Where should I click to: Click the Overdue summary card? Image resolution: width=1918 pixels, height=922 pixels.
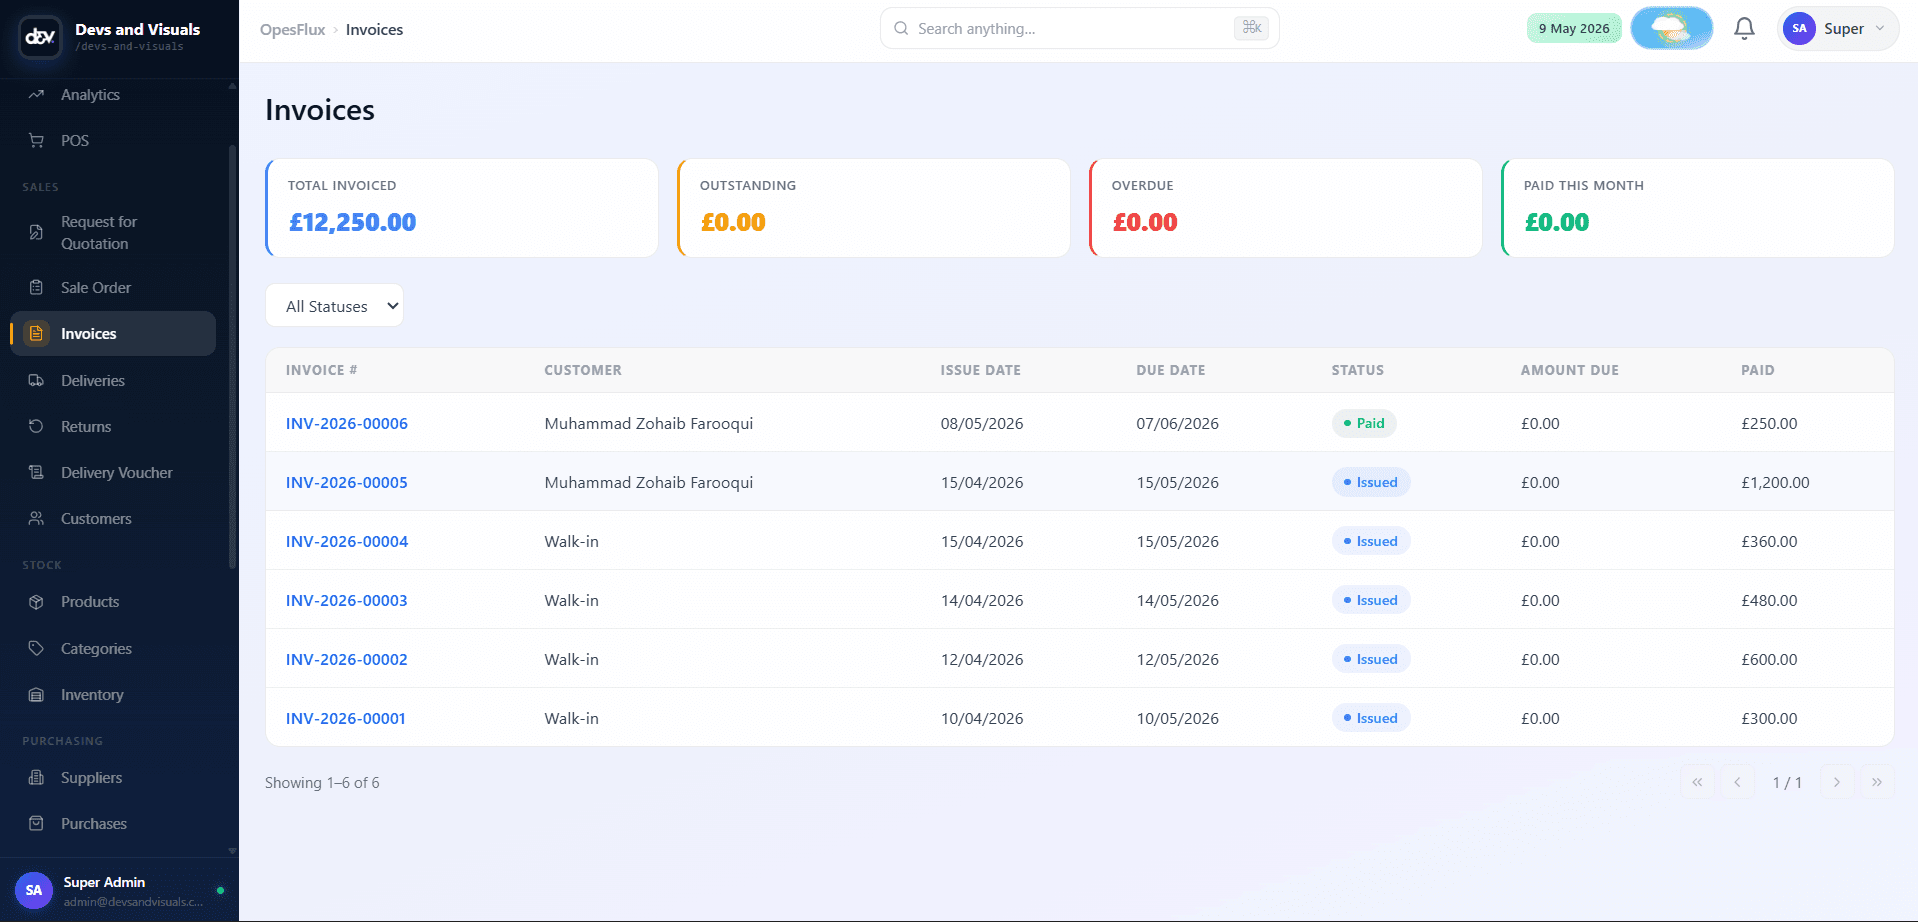pos(1286,208)
